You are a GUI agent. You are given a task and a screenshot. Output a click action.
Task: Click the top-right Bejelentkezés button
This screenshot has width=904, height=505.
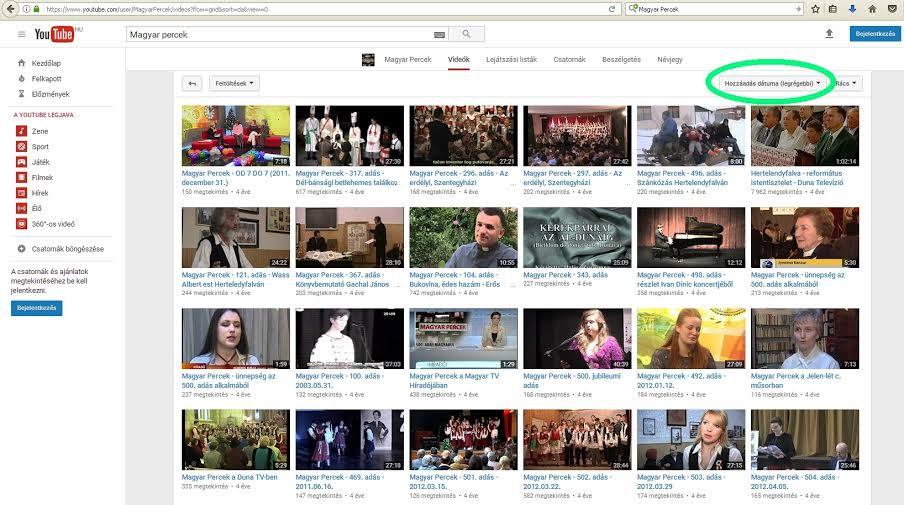(874, 34)
